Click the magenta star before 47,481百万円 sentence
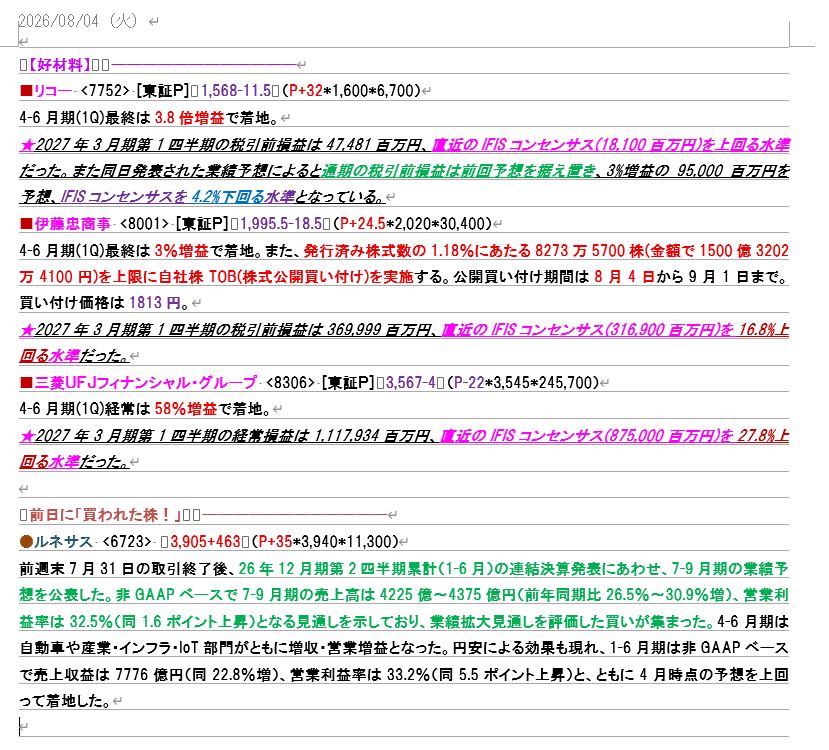Image resolution: width=829 pixels, height=750 pixels. [27, 145]
